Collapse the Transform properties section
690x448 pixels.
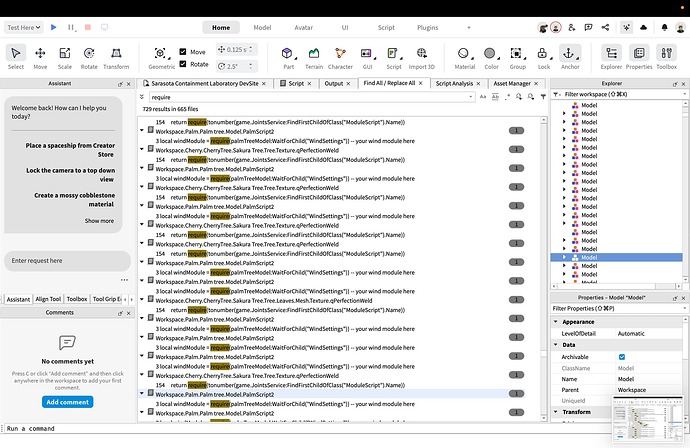click(556, 412)
